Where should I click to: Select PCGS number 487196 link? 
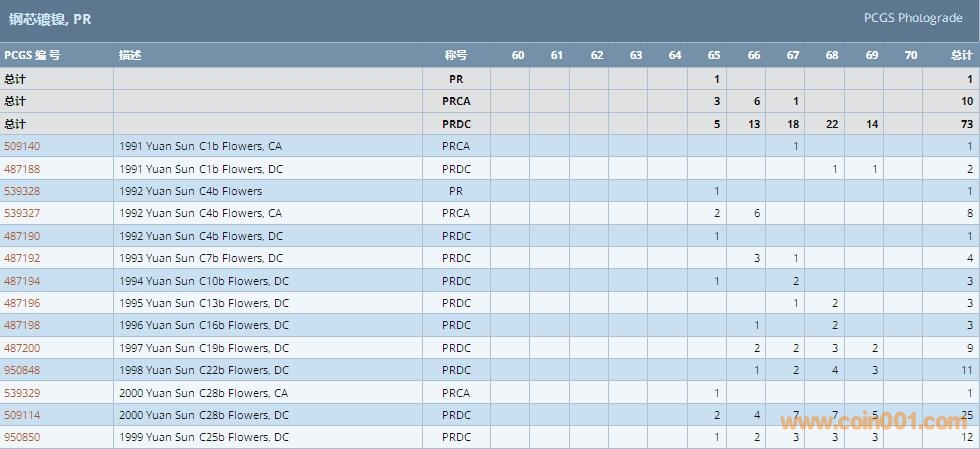[22, 303]
